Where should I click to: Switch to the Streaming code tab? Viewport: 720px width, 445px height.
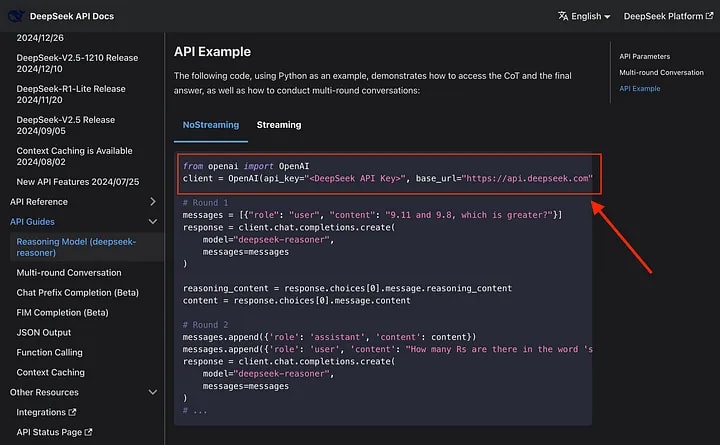point(279,125)
